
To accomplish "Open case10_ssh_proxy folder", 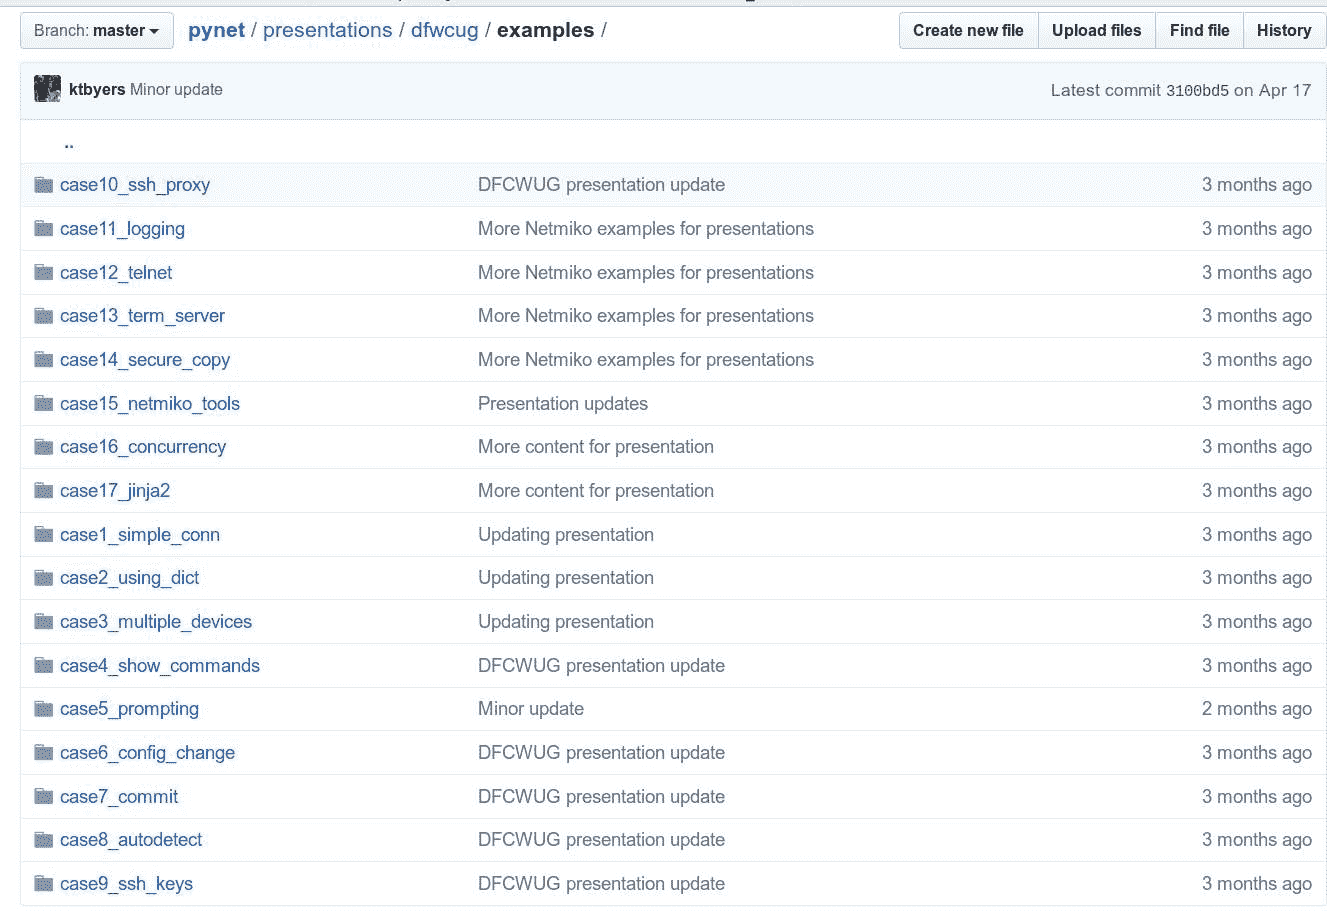I will coord(135,185).
